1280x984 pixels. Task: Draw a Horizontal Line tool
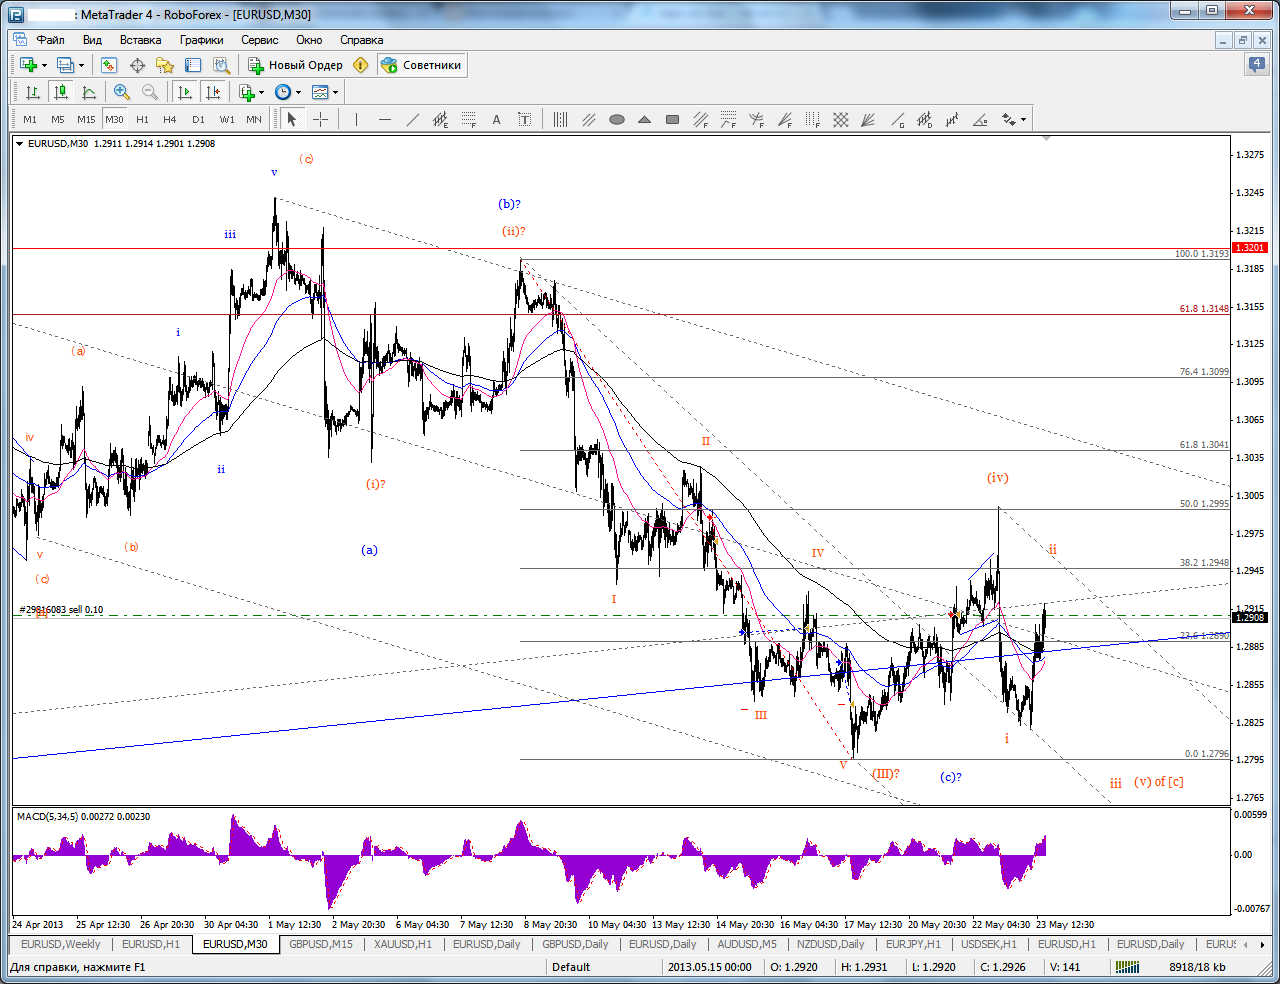click(x=384, y=119)
